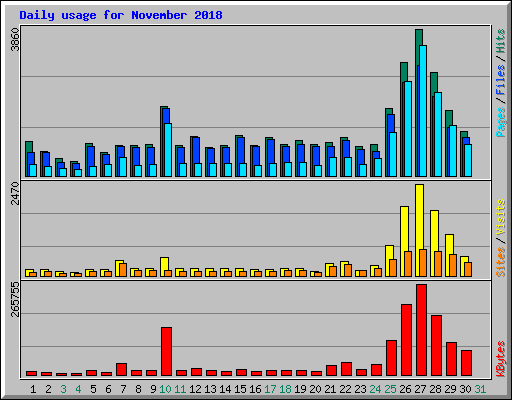Click the red KBytes bar for day 7

121,370
